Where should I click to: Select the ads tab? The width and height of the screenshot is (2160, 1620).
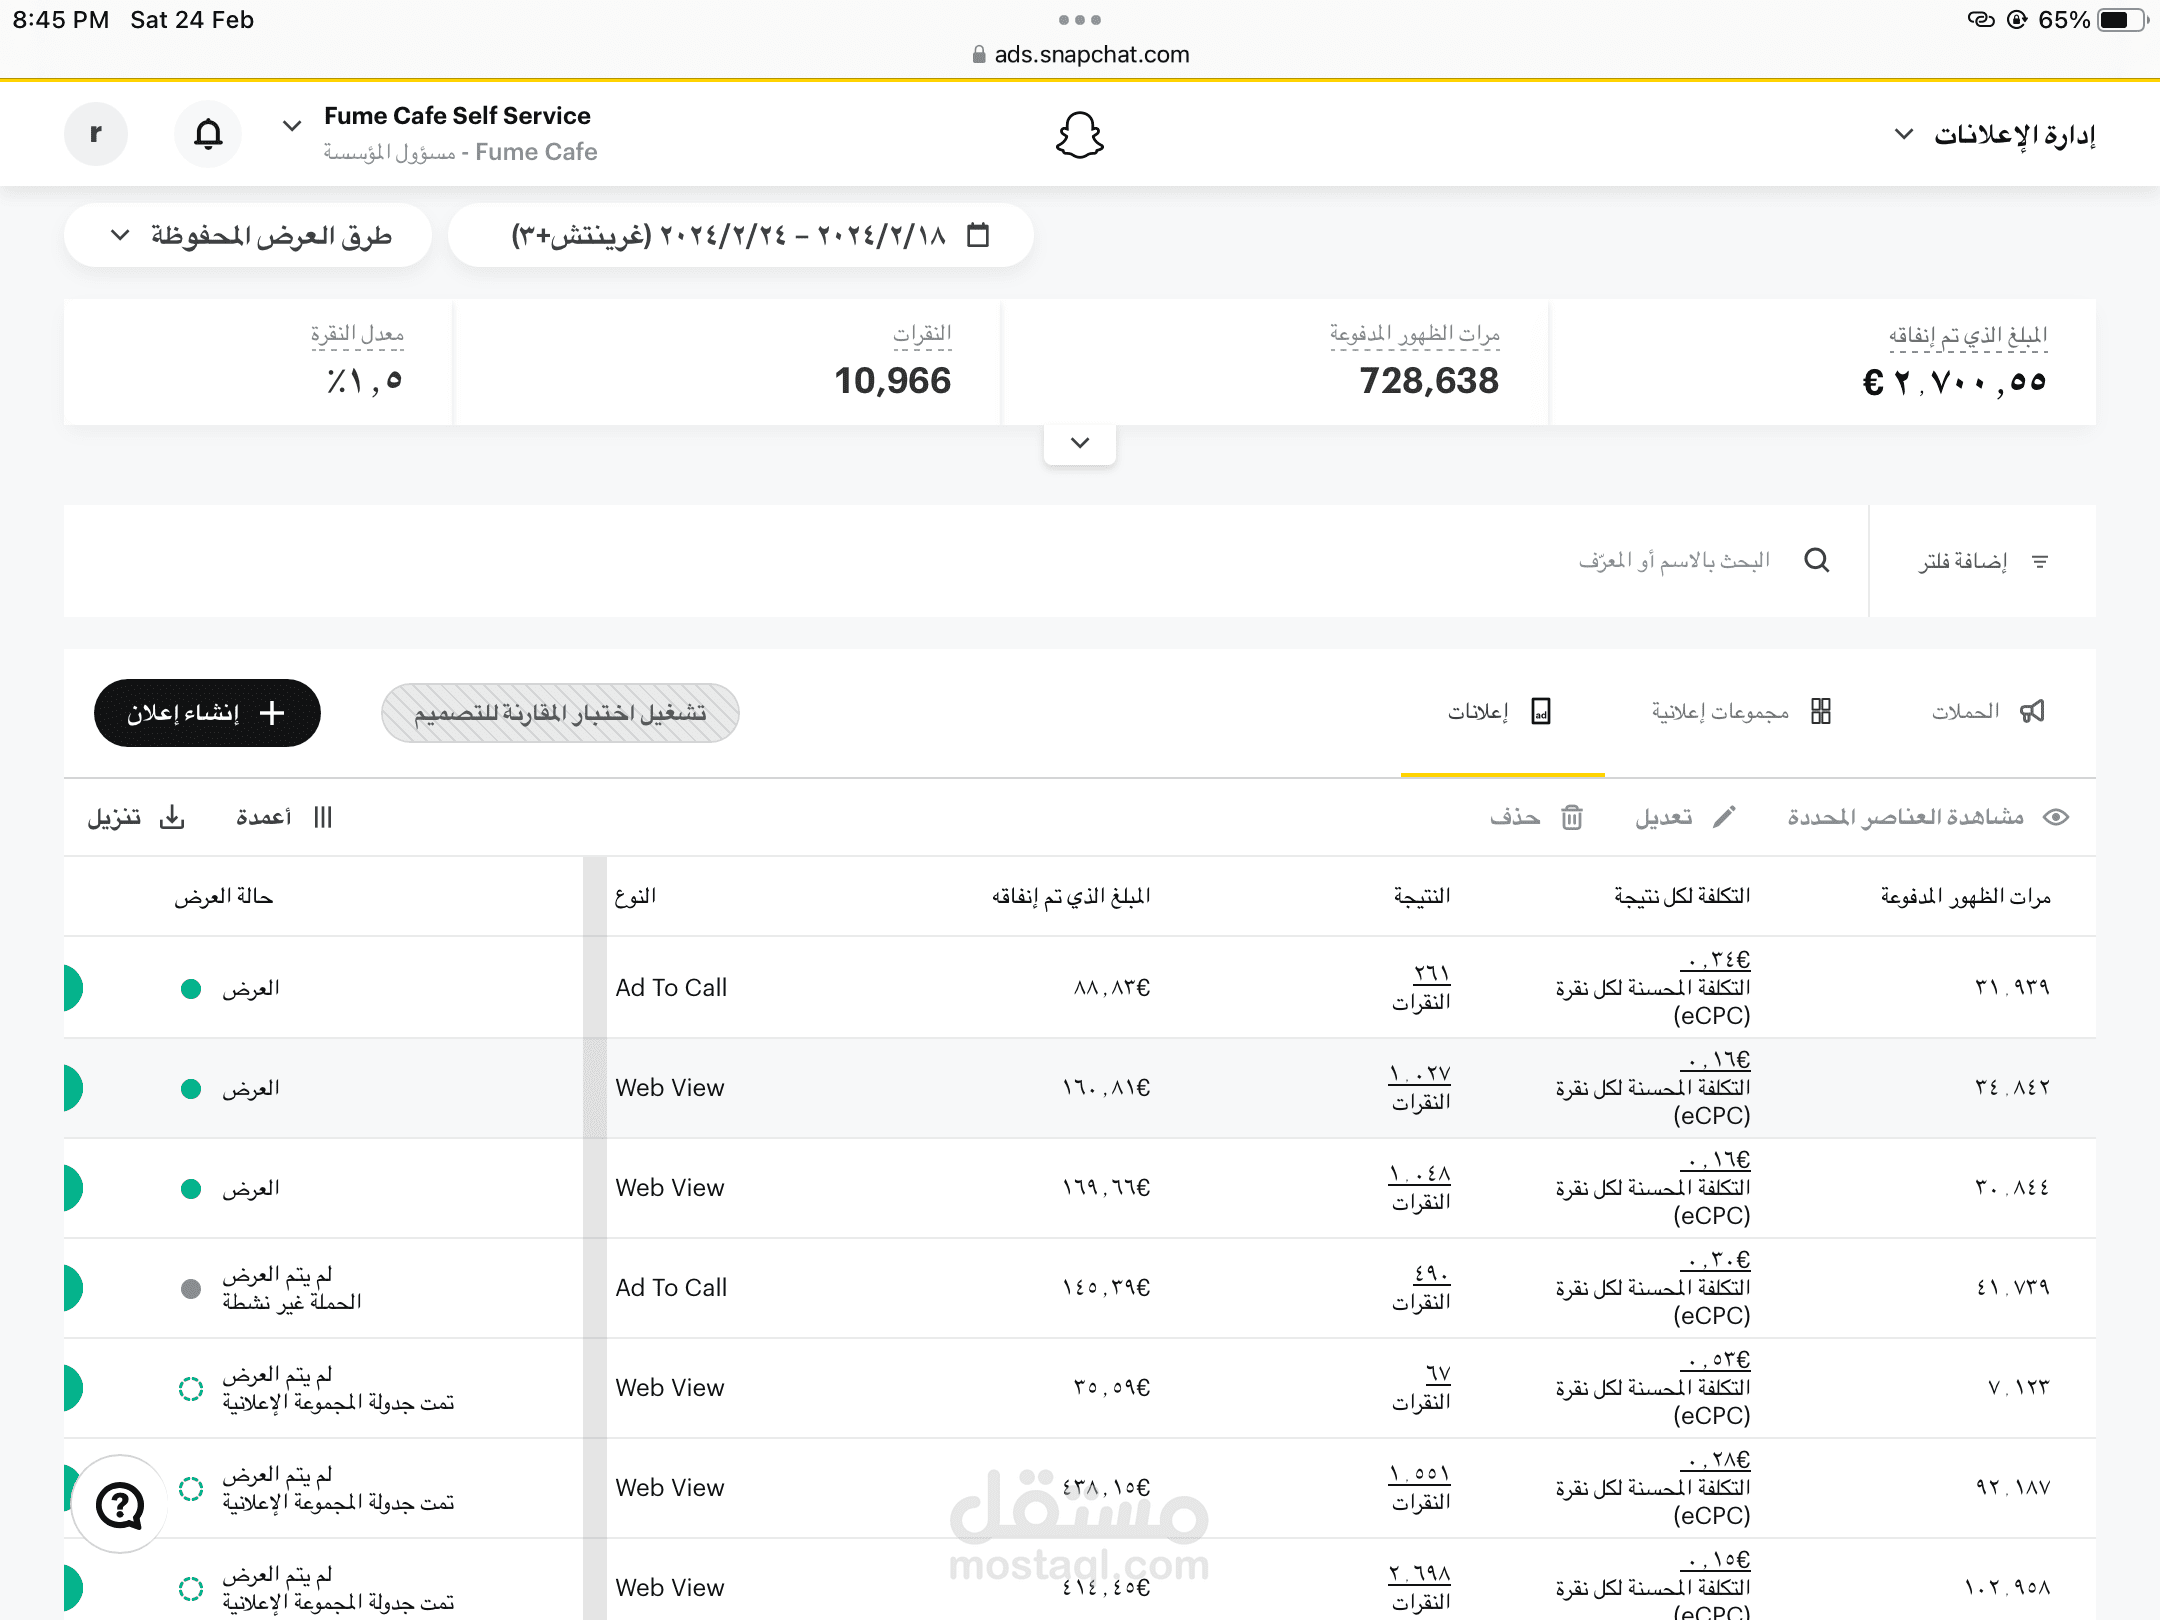point(1499,711)
